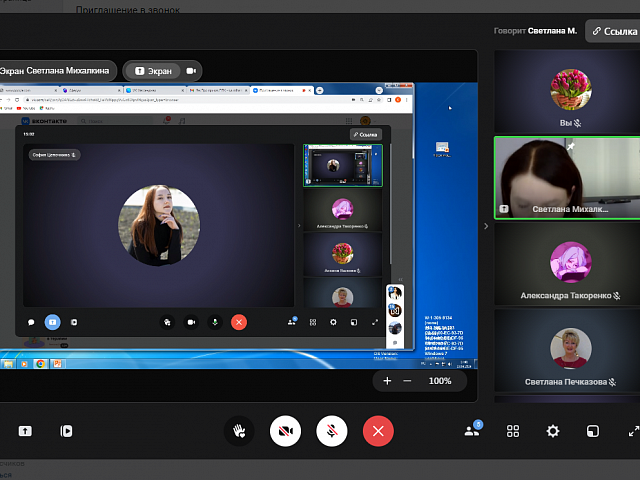Click Chrome icon in shared Windows taskbar
The image size is (640, 480).
pos(40,364)
